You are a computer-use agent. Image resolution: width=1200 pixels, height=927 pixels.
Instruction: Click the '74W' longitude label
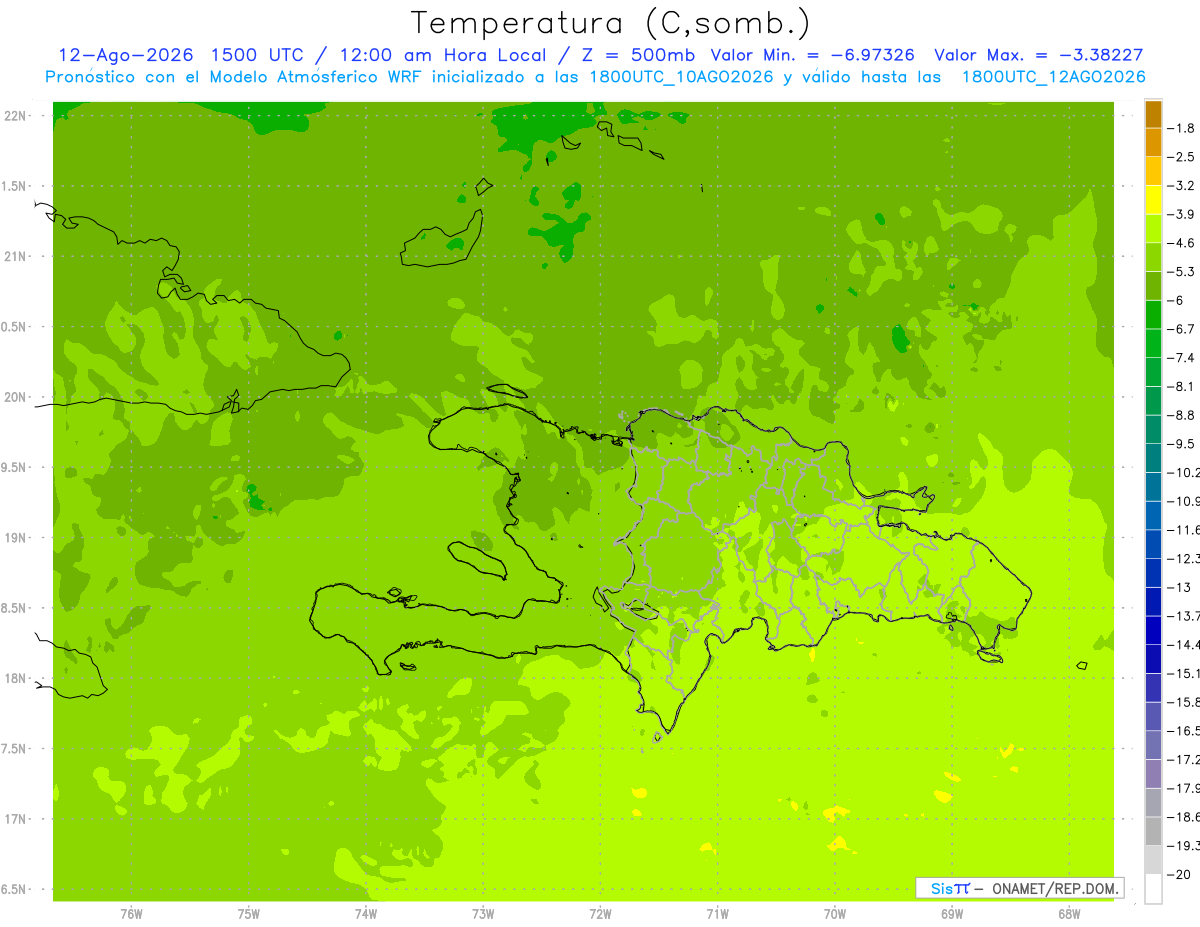pyautogui.click(x=366, y=914)
